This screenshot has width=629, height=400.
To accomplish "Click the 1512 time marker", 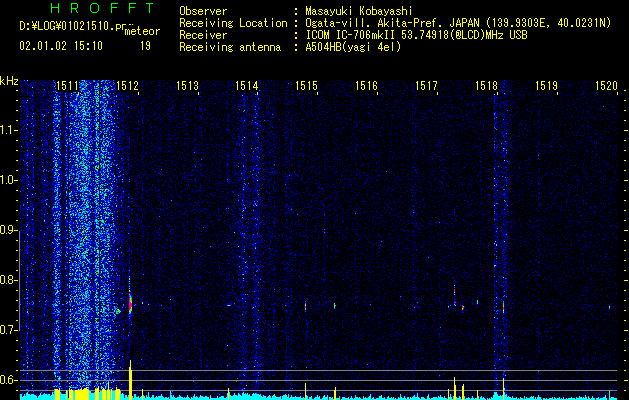I will click(127, 85).
